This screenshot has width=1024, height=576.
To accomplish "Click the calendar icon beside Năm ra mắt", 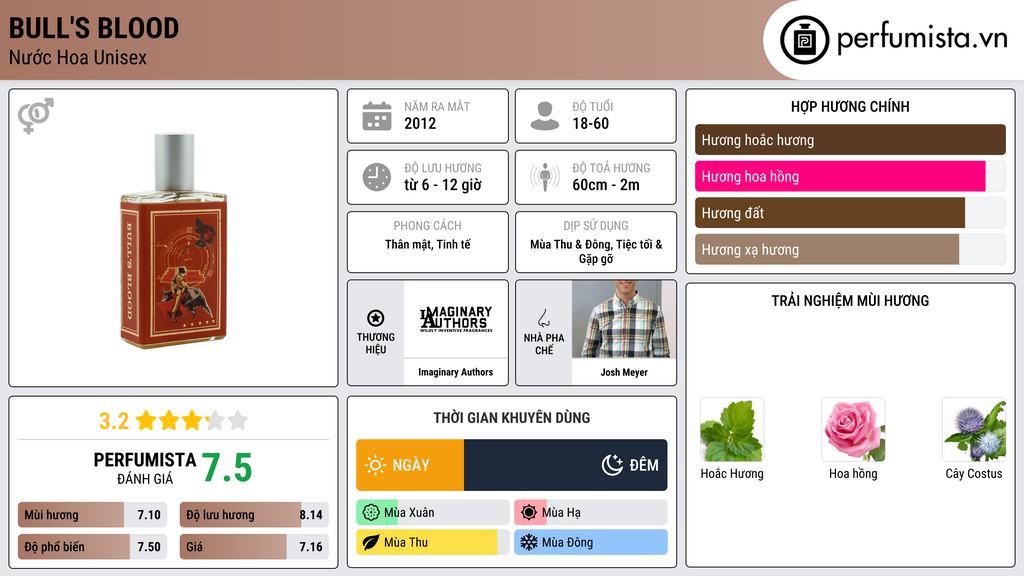I will tap(377, 116).
